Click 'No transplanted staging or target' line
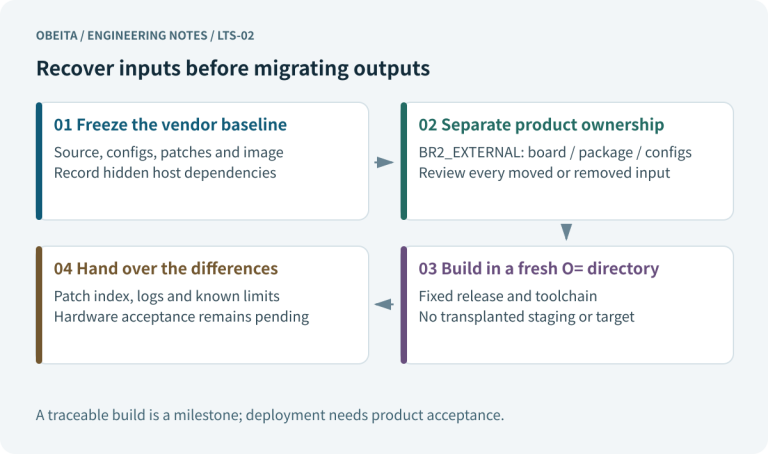This screenshot has height=454, width=768. point(527,317)
